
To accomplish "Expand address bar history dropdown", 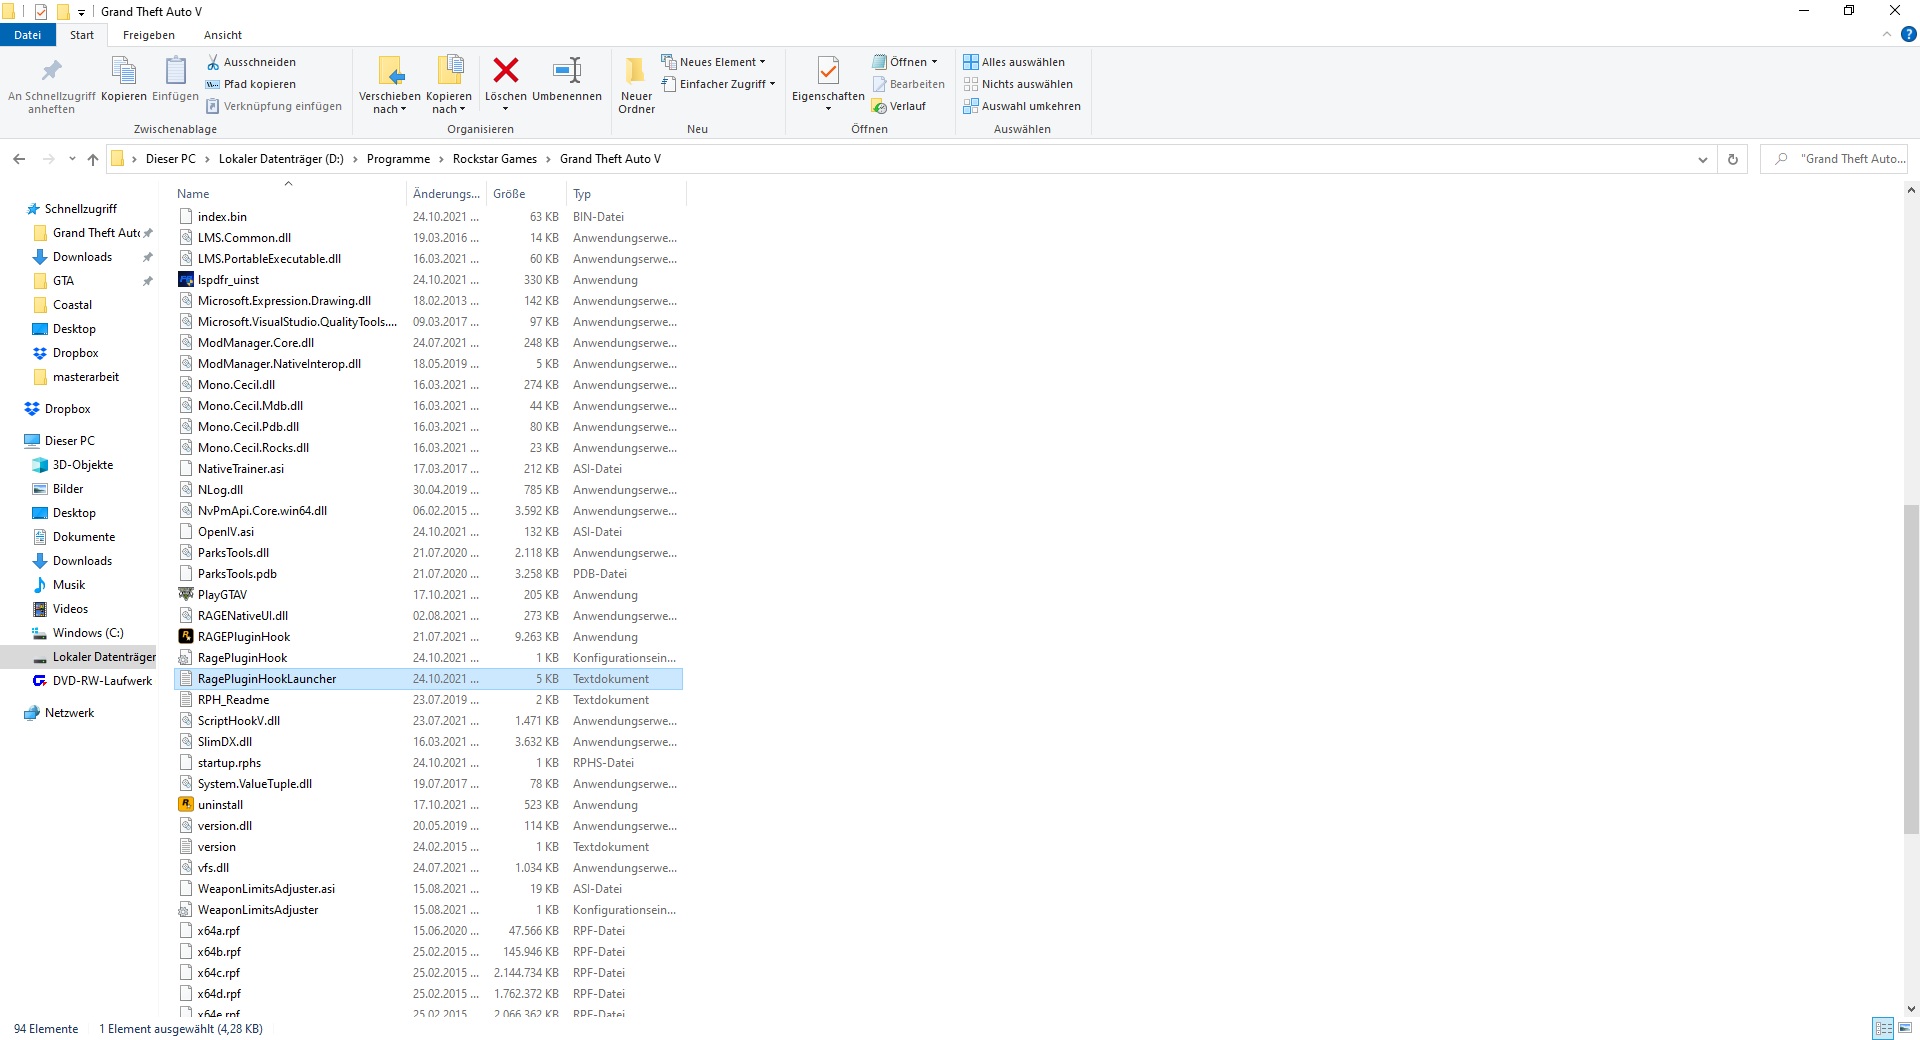I will [x=1703, y=159].
